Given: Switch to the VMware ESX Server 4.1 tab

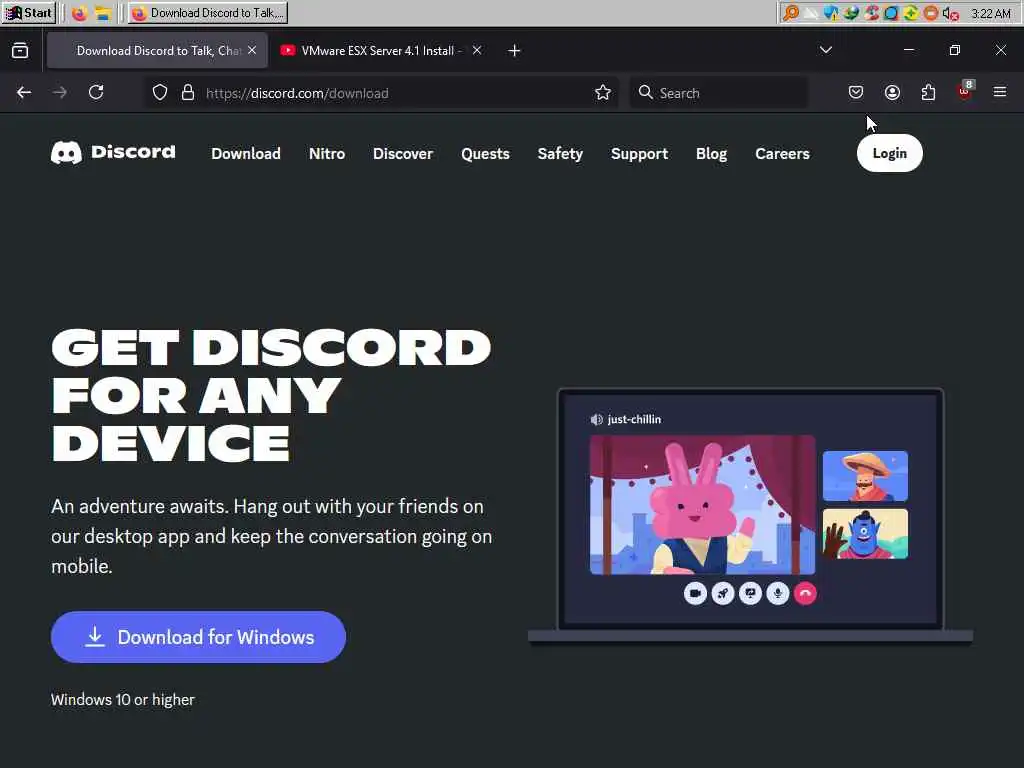Looking at the screenshot, I should point(381,50).
